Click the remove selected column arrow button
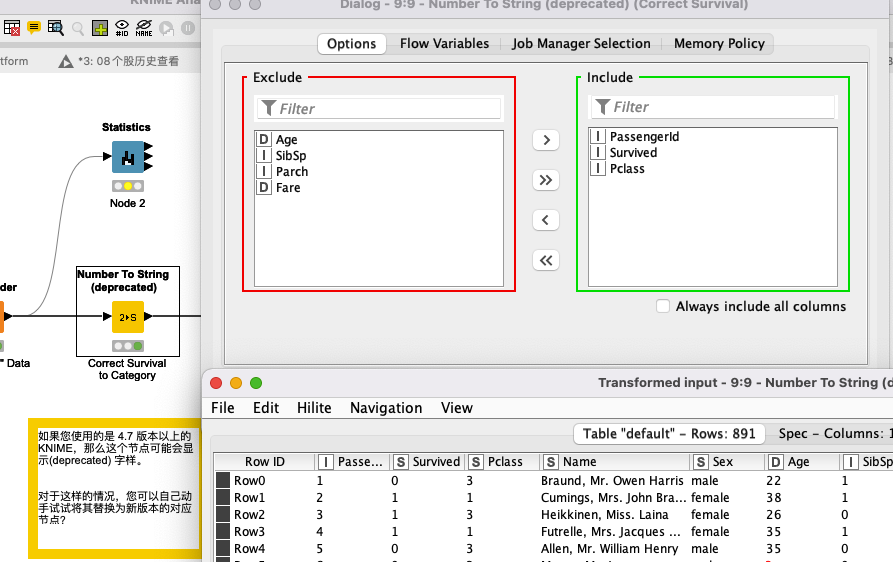Screen dimensions: 893x562 546,220
